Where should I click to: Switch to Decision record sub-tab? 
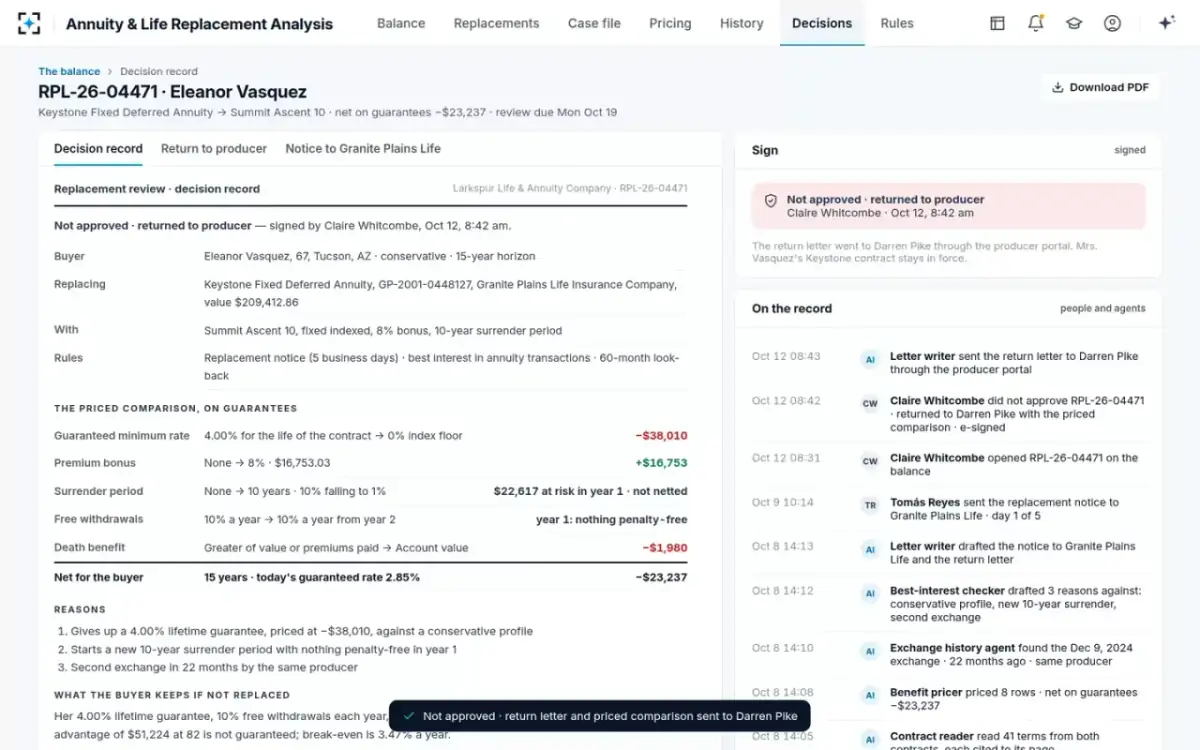pos(98,148)
